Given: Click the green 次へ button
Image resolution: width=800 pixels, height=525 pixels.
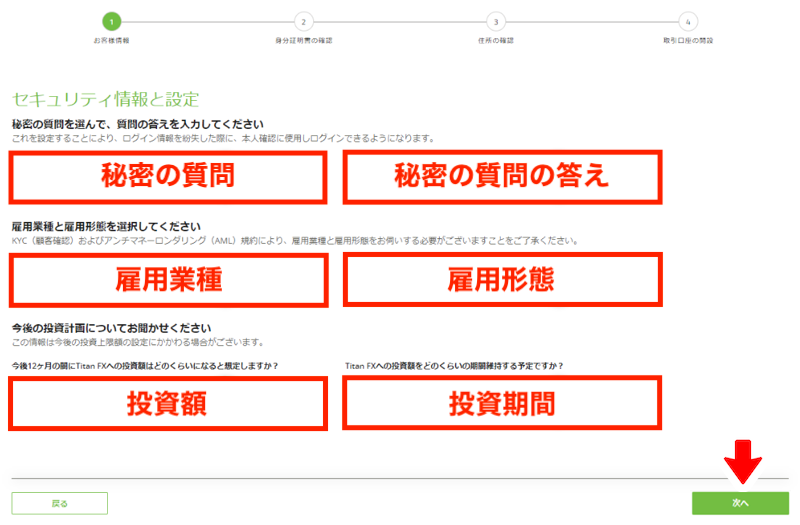Looking at the screenshot, I should pos(740,503).
